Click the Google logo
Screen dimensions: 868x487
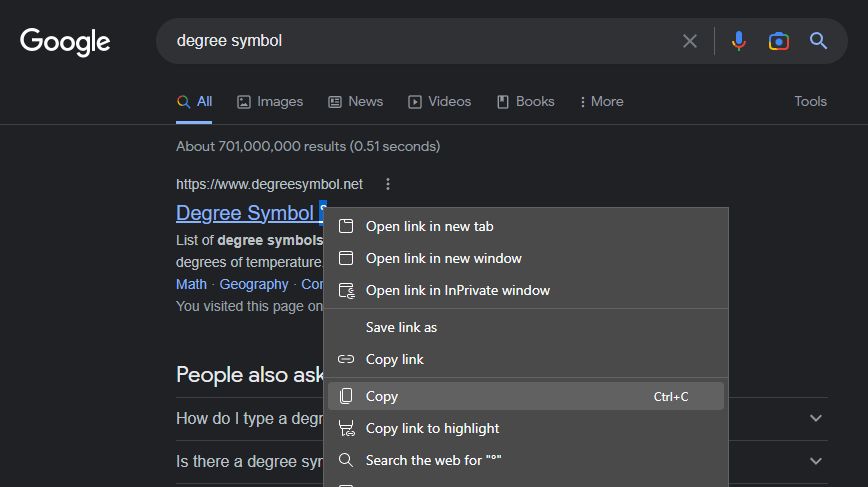point(65,42)
